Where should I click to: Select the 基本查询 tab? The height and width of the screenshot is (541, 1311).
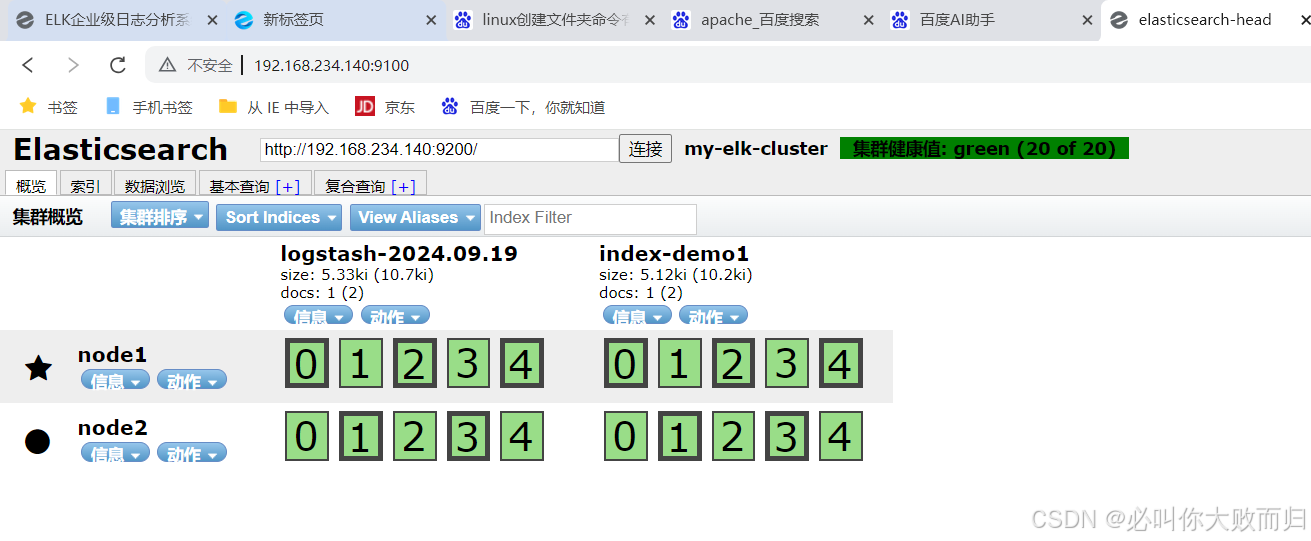239,187
